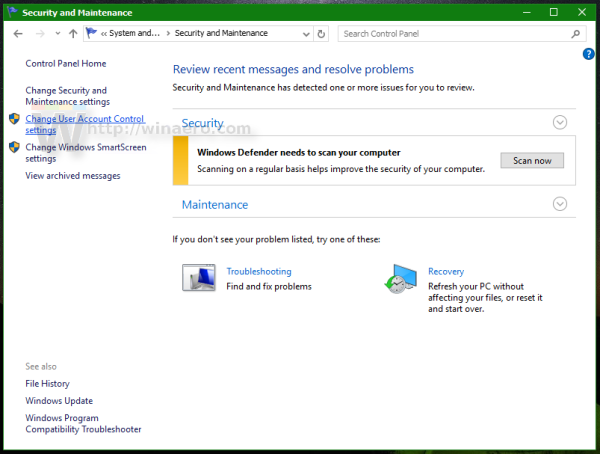The height and width of the screenshot is (454, 600).
Task: Open recent locations dropdown arrow
Action: pyautogui.click(x=58, y=34)
